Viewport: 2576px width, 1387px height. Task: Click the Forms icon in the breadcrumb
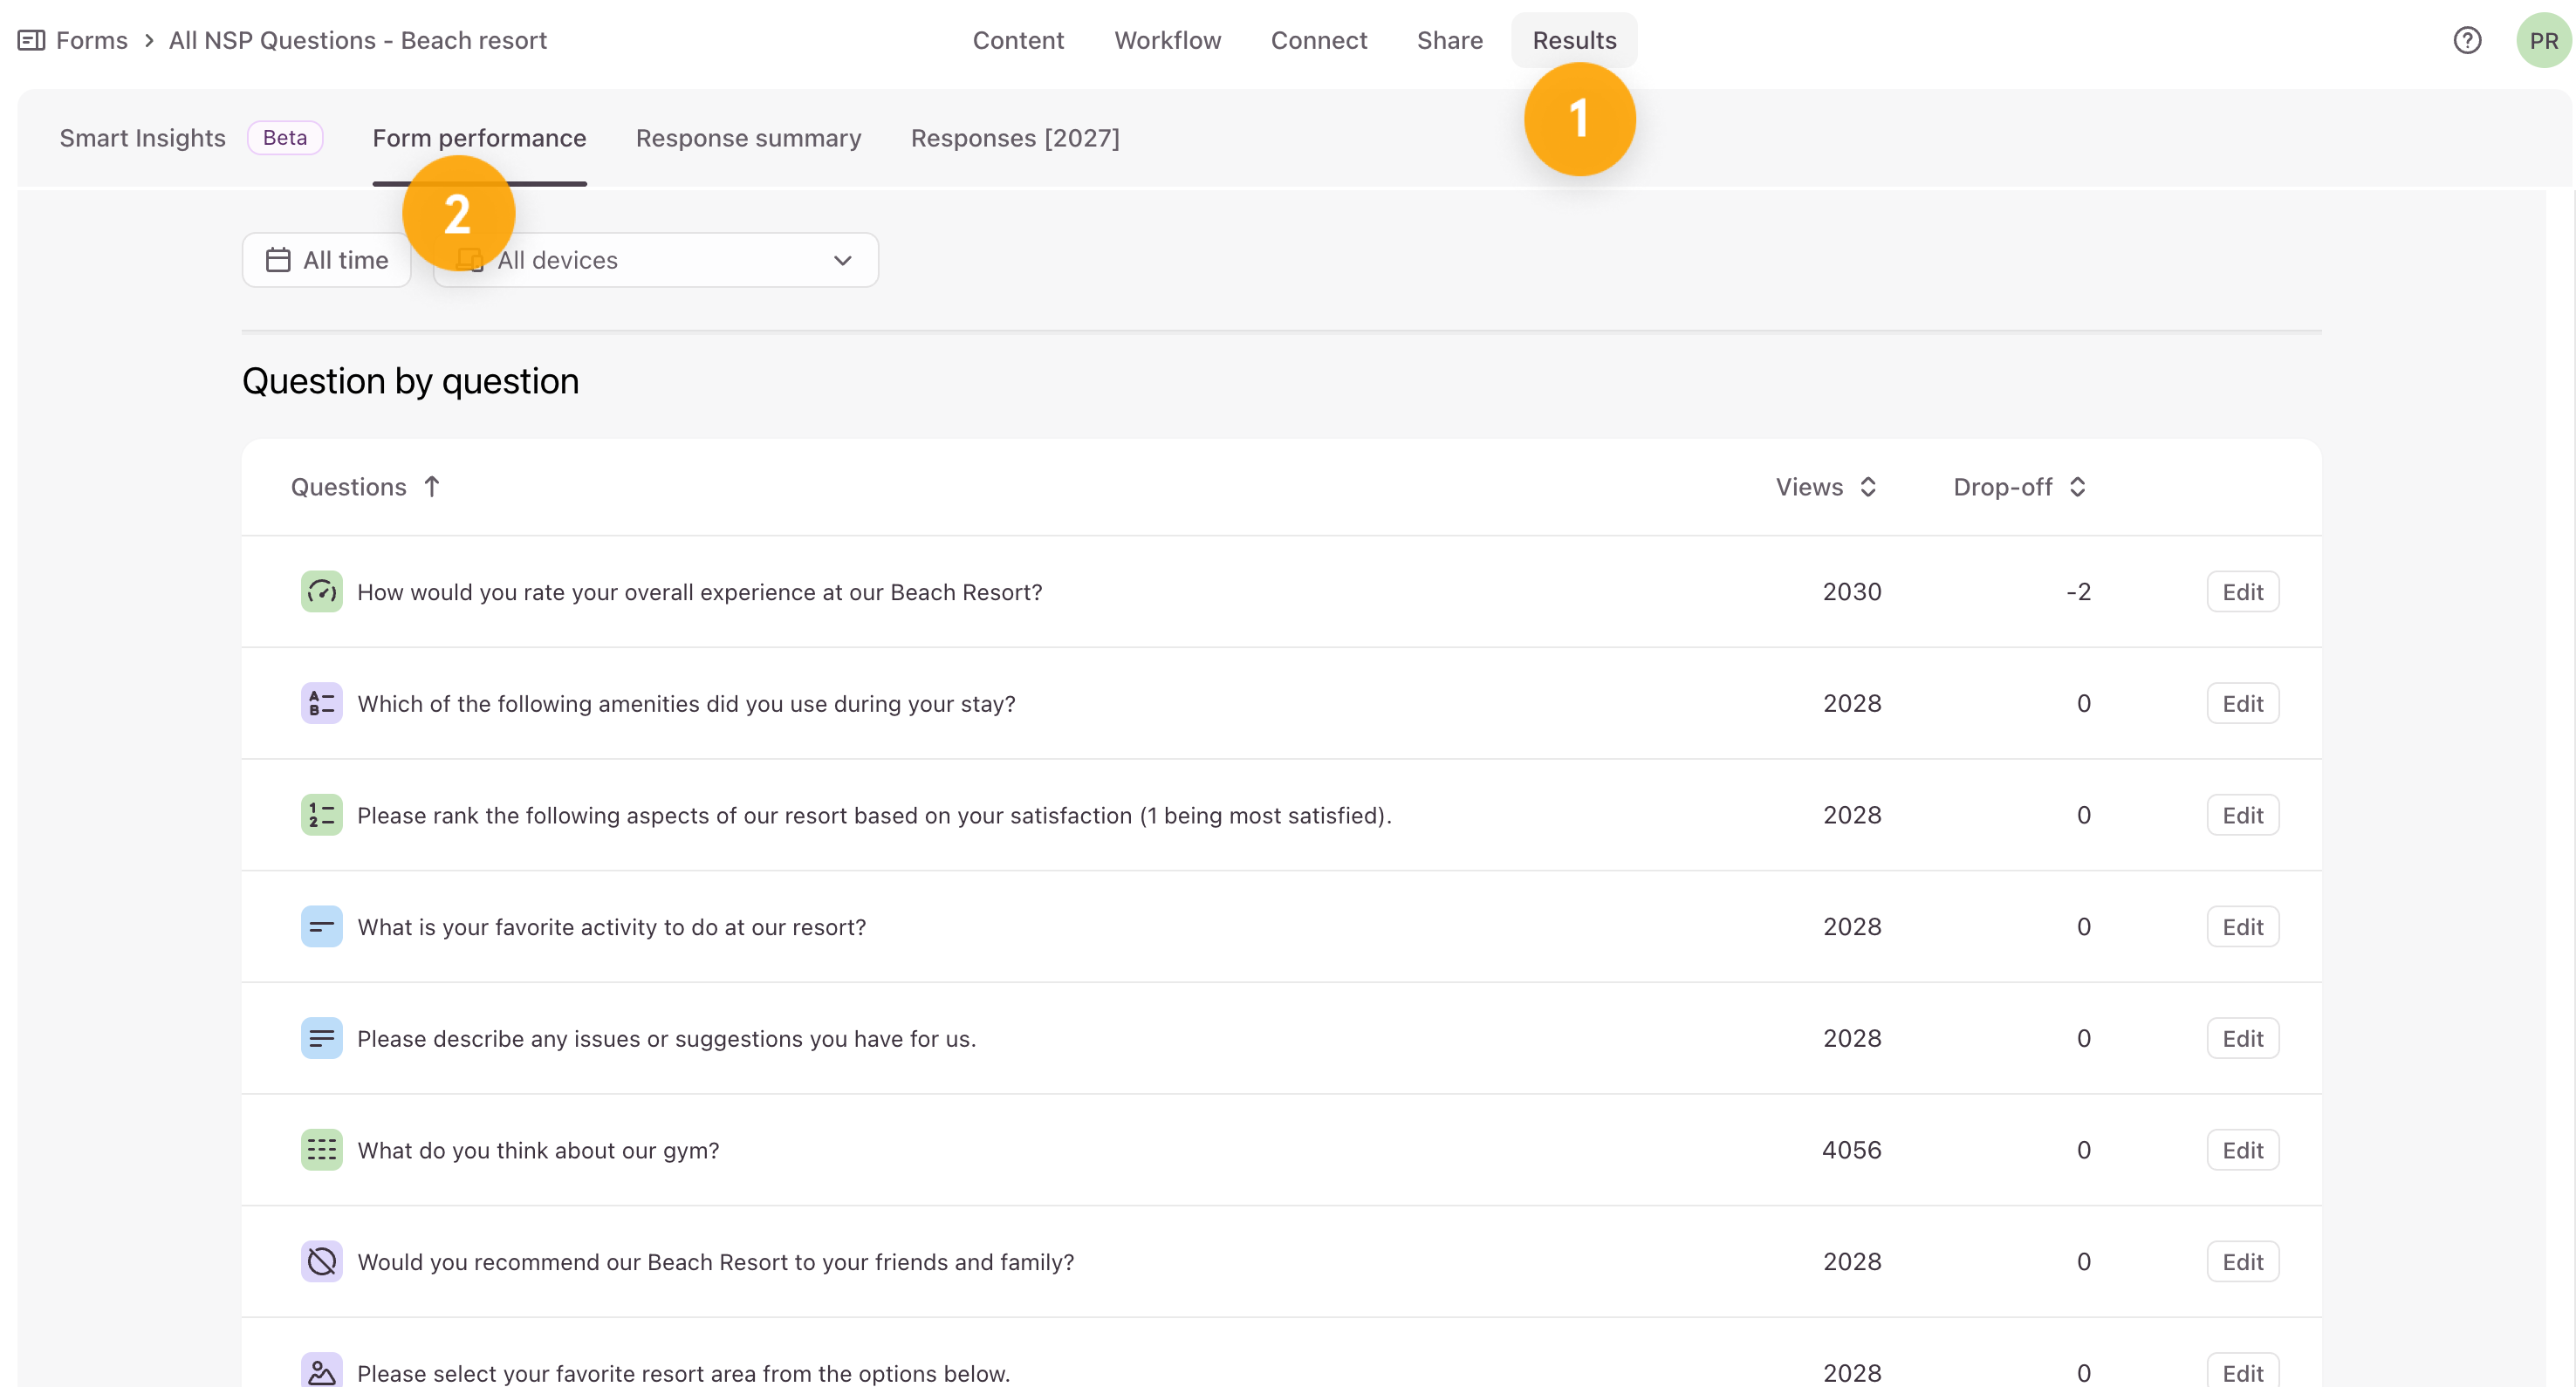(x=31, y=40)
